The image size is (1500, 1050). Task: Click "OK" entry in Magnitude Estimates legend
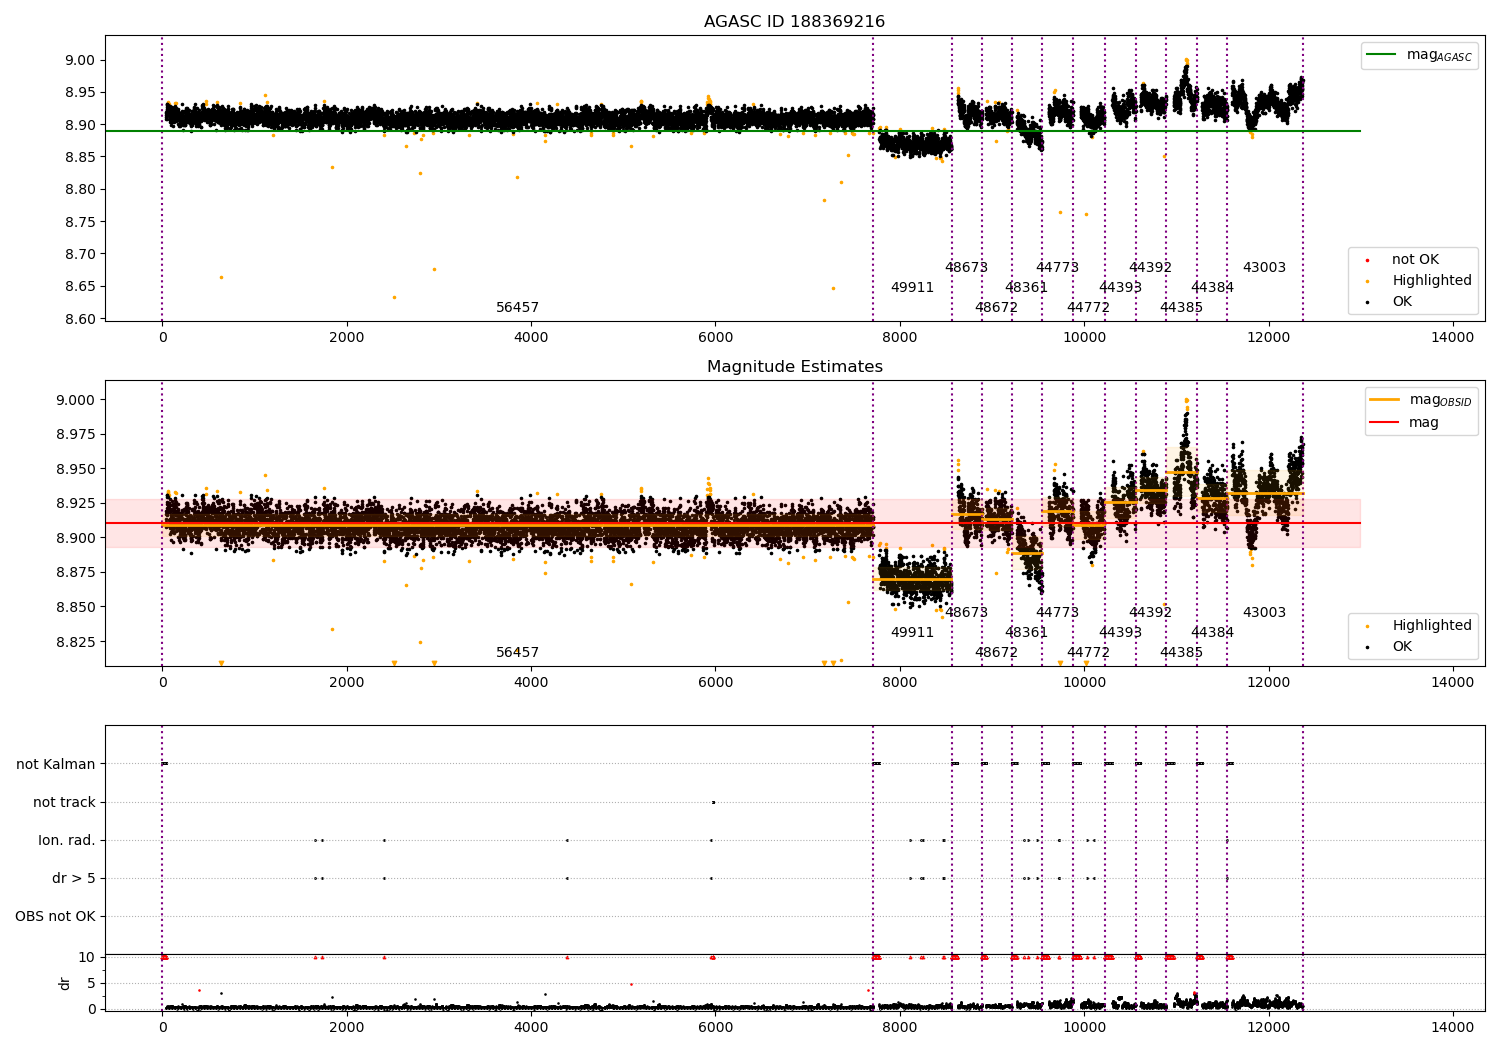(x=1402, y=647)
